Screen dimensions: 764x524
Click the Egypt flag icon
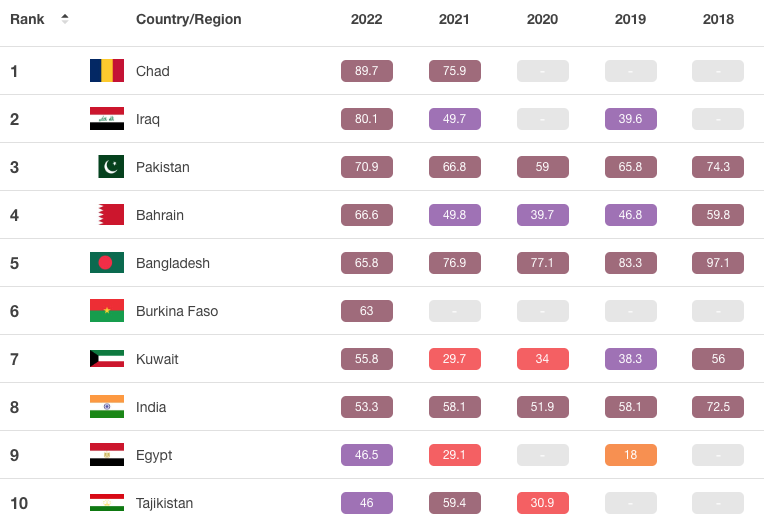[107, 455]
